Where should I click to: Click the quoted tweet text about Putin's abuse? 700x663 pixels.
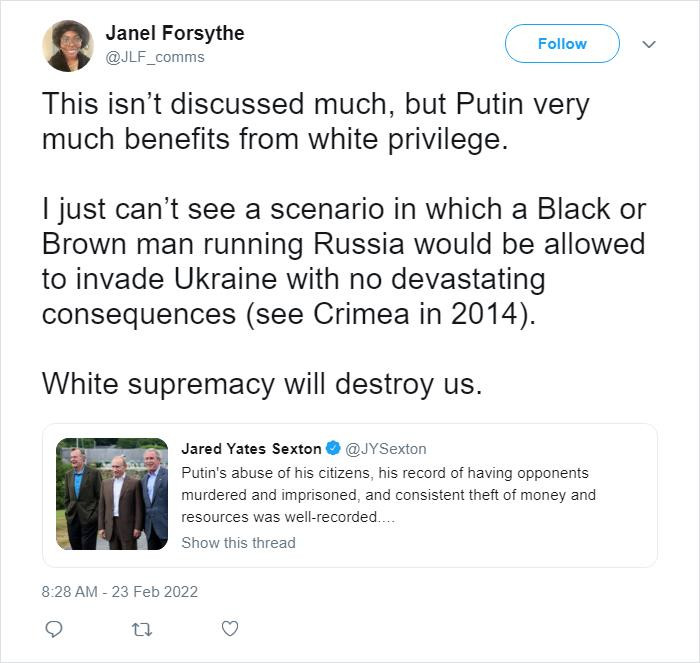pos(388,495)
